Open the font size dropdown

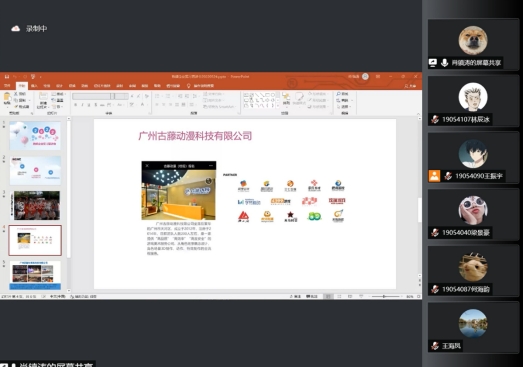pos(122,96)
